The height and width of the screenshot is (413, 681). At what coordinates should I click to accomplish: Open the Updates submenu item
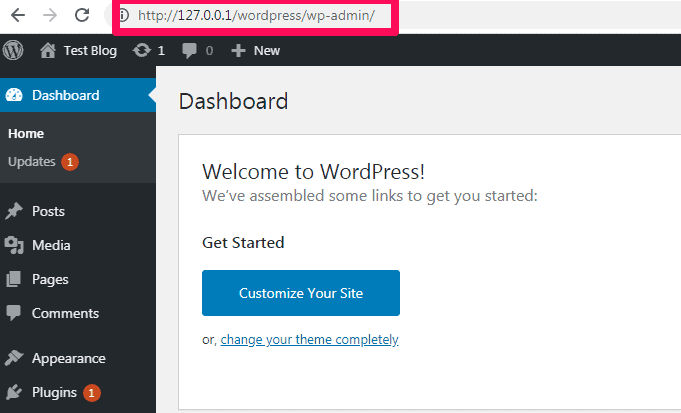[31, 161]
